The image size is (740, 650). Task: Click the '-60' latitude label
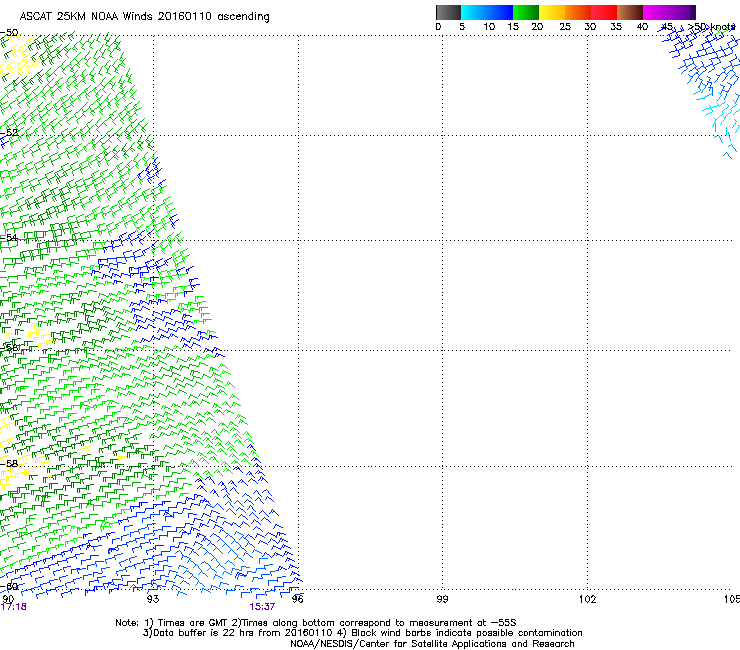9,586
